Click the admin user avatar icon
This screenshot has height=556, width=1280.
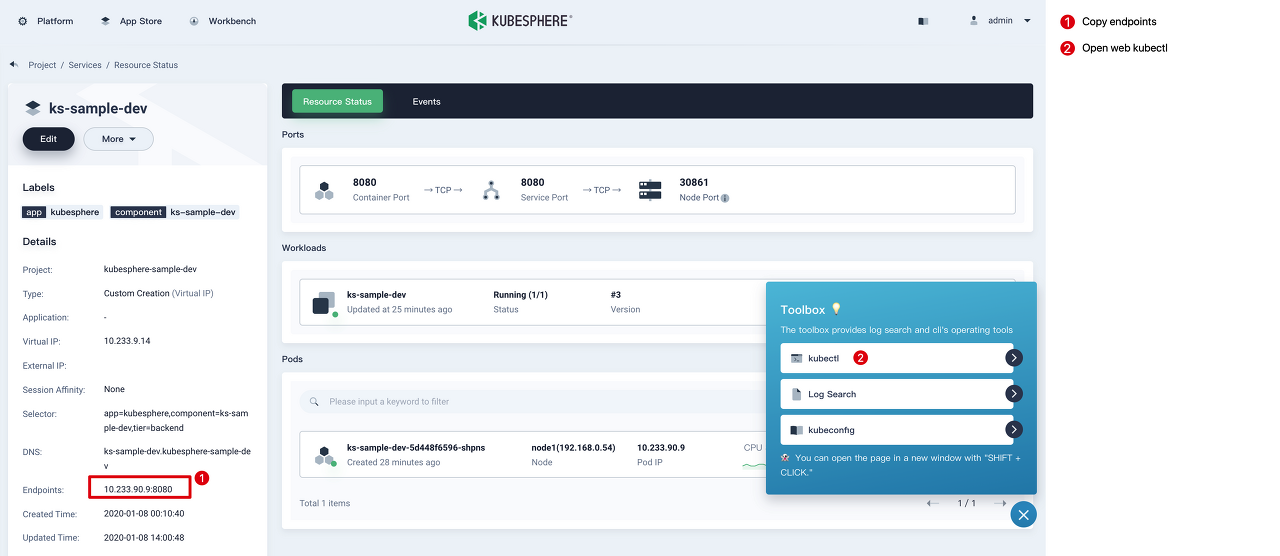point(974,20)
